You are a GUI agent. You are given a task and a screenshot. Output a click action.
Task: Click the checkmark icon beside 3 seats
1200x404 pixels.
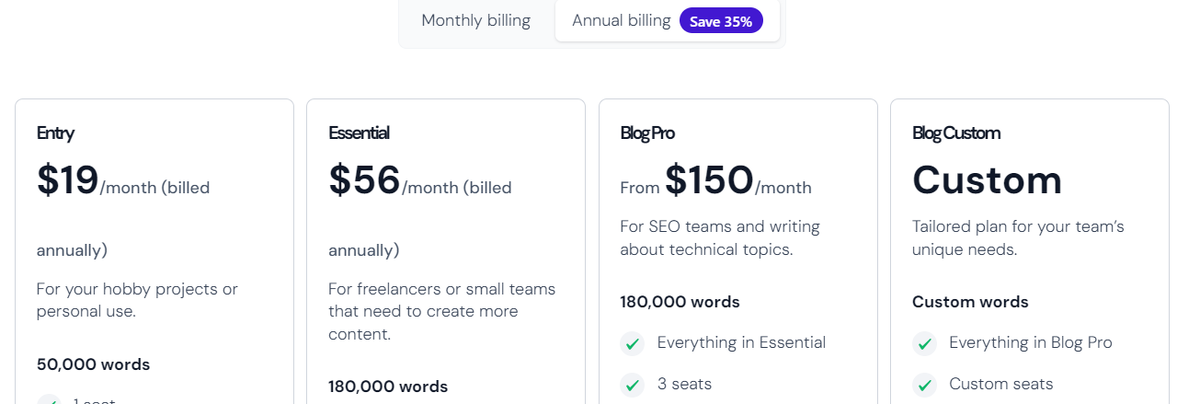pyautogui.click(x=632, y=384)
